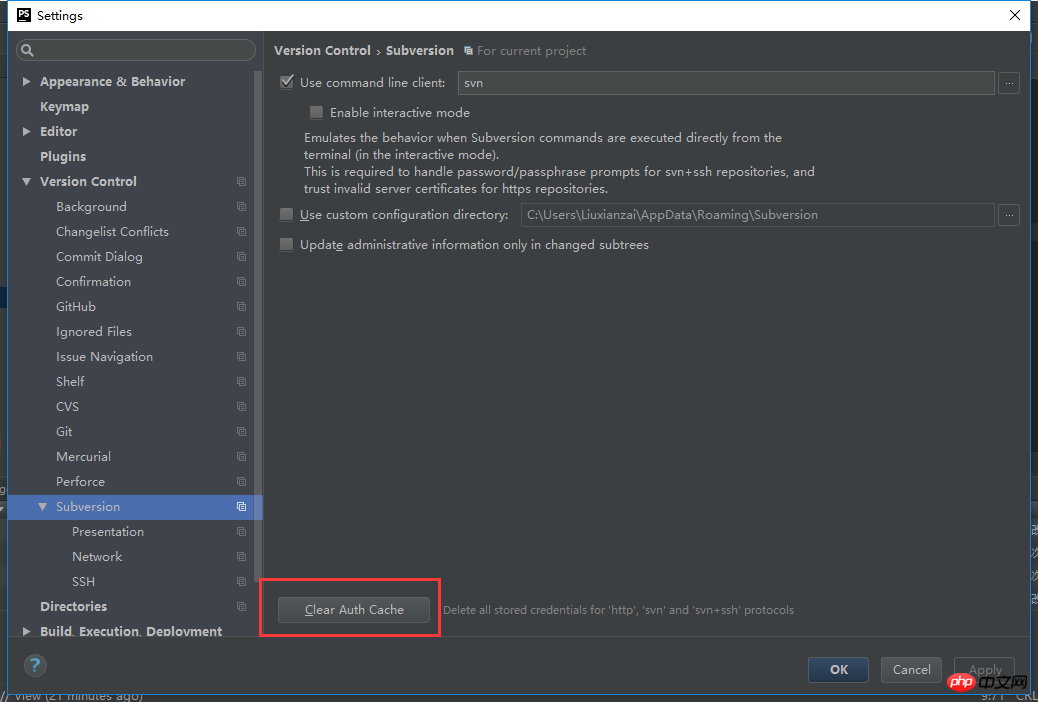Viewport: 1038px width, 702px height.
Task: Enable interactive mode checkbox
Action: (316, 113)
